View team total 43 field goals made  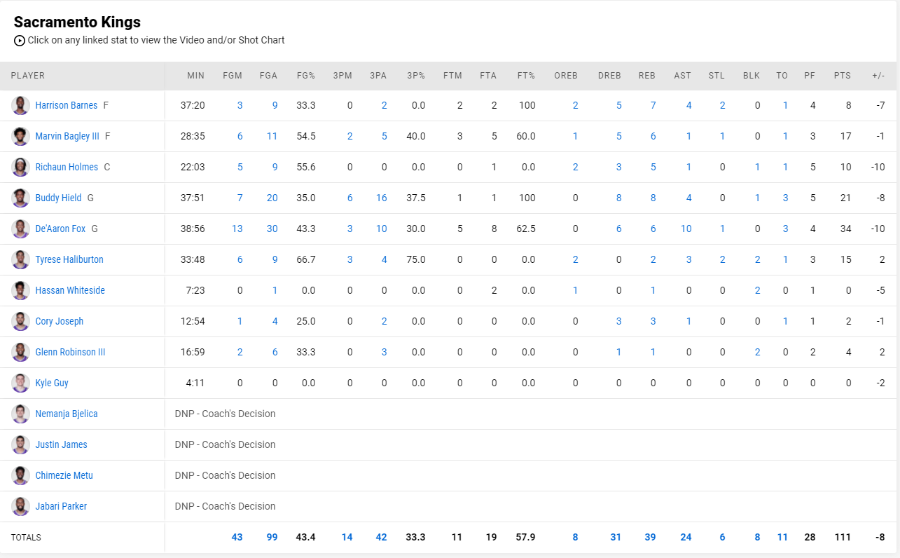coord(237,537)
